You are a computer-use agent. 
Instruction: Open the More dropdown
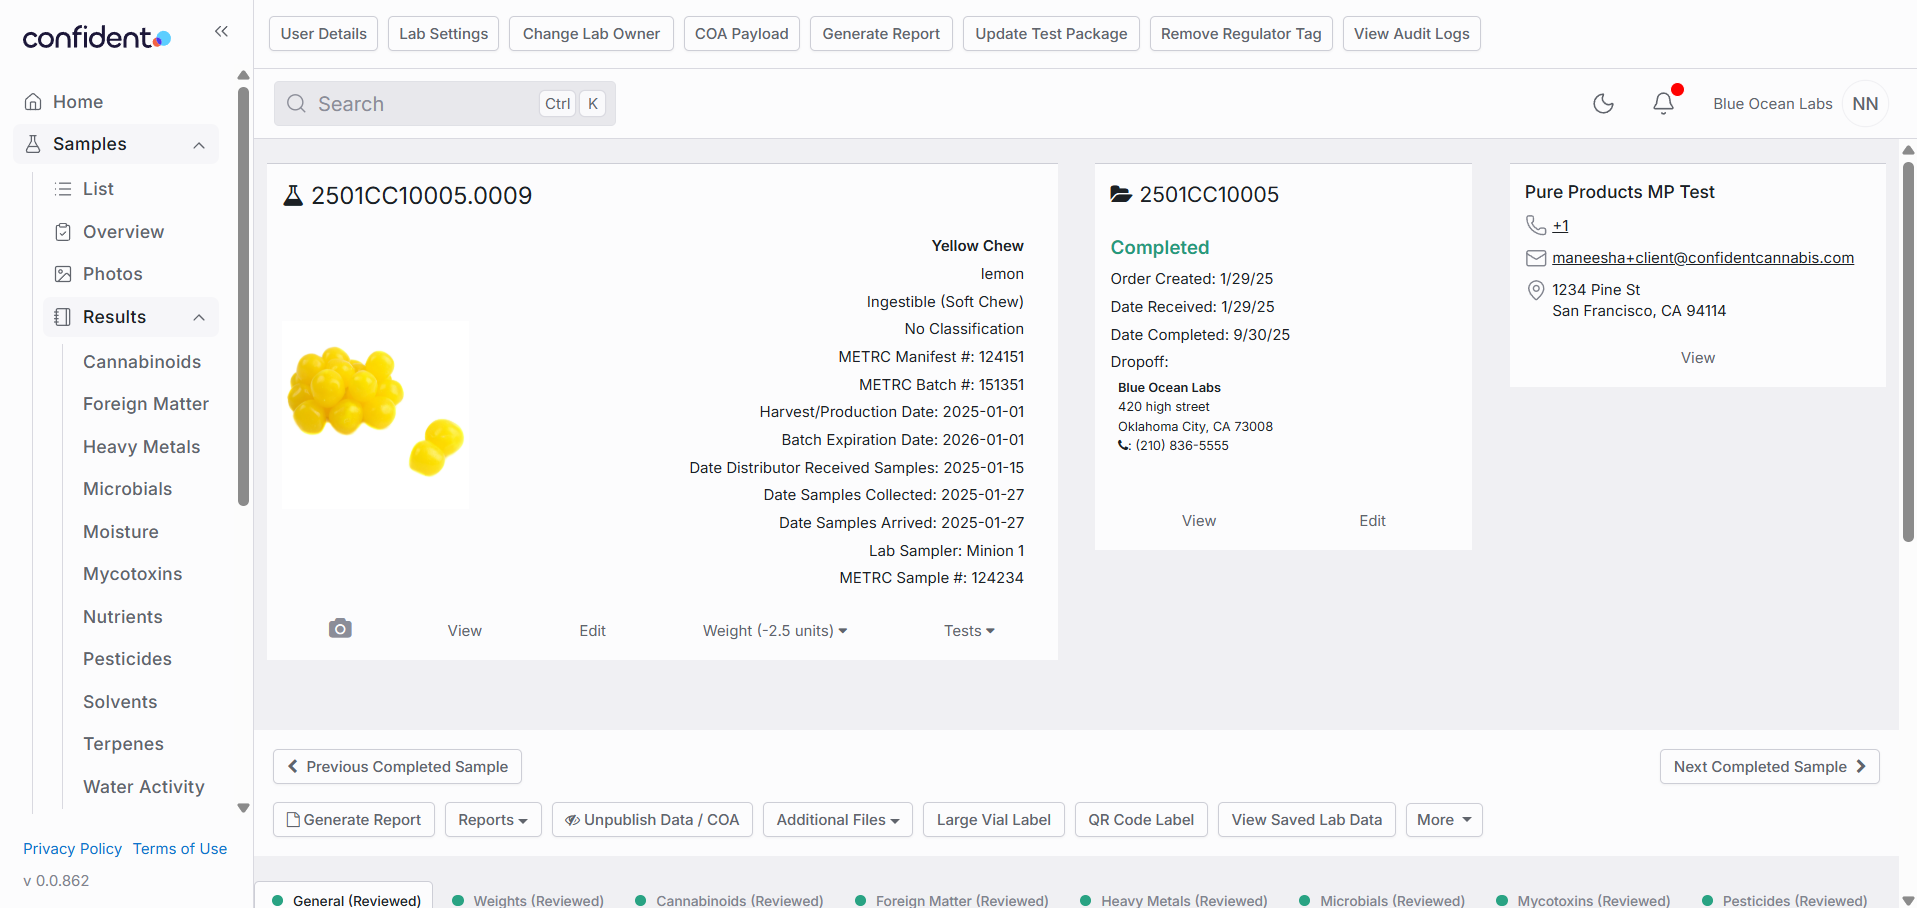[x=1444, y=819]
